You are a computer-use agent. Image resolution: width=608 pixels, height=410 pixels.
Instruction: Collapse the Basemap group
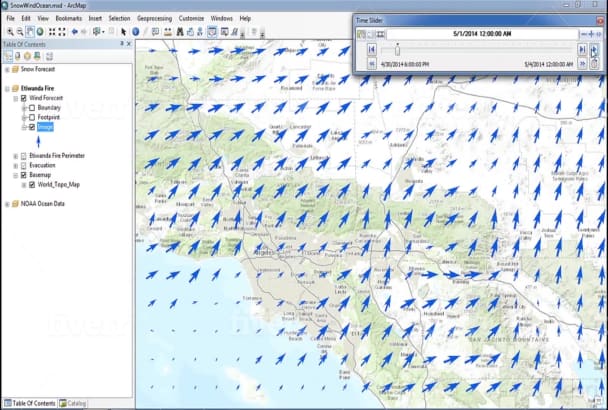(x=16, y=175)
